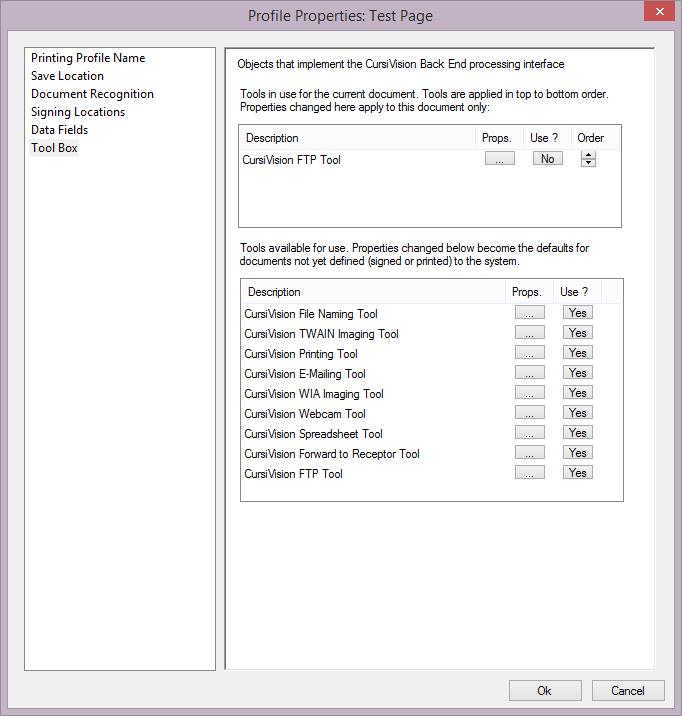Toggle Yes for CursiVision Printing Tool

pyautogui.click(x=577, y=353)
